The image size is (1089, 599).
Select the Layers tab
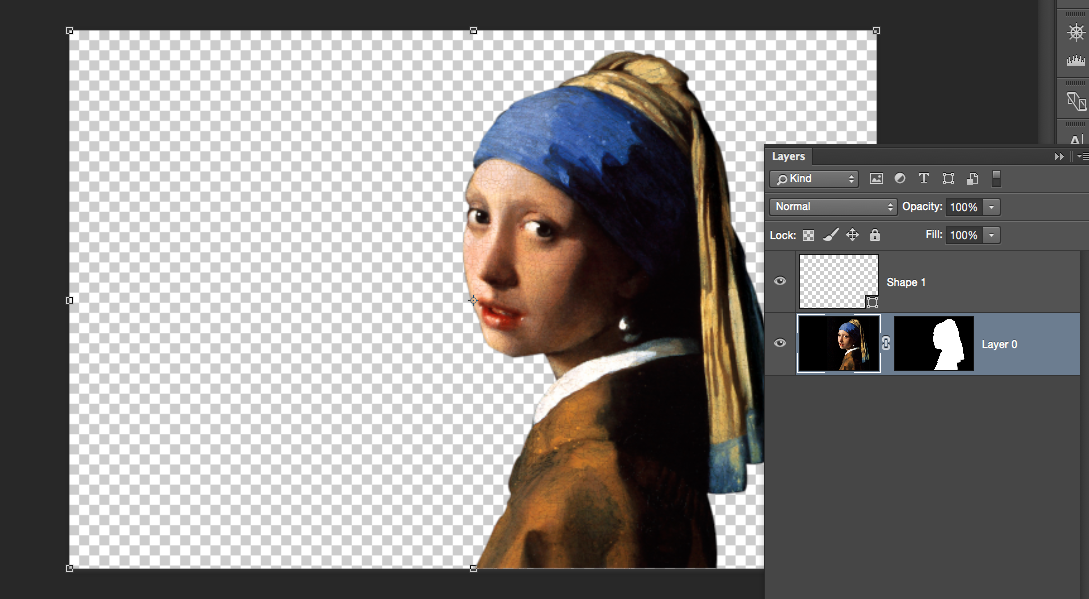[x=788, y=157]
